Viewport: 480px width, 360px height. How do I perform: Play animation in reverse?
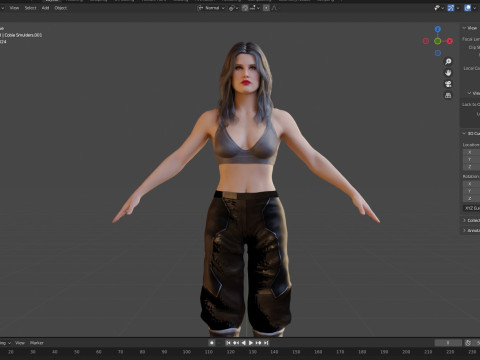[x=243, y=343]
